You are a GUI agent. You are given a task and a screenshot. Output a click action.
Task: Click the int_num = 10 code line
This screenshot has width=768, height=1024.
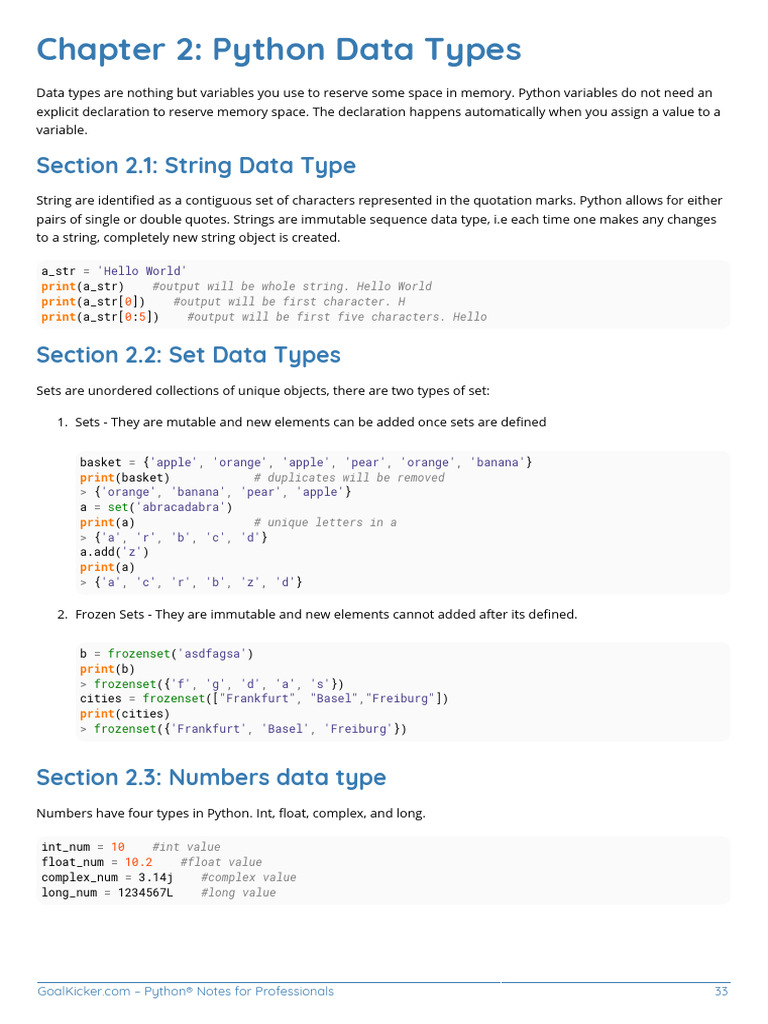(83, 847)
